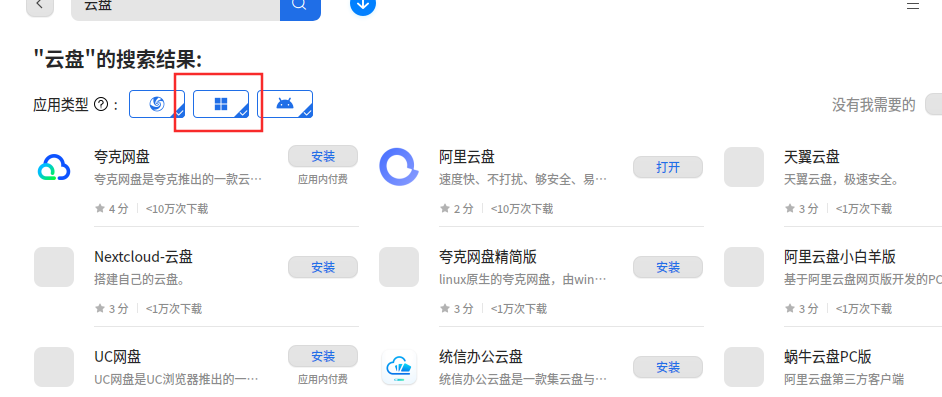Image resolution: width=942 pixels, height=397 pixels.
Task: Install 夸克网盘精简版
Action: click(x=668, y=267)
